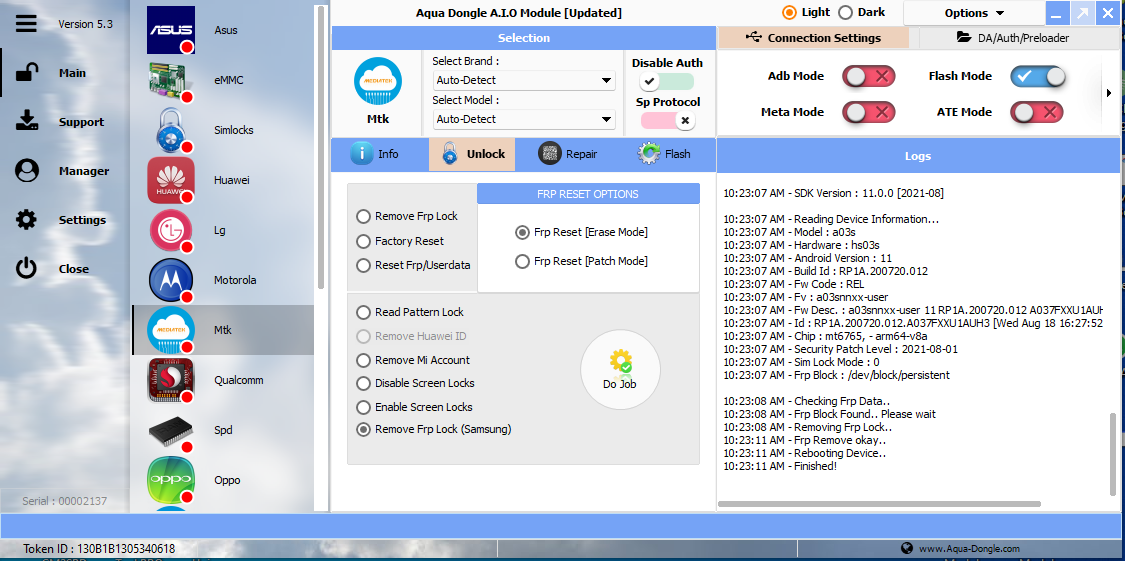Screen dimensions: 1125x561
Task: Select the Remove Frp Lock option
Action: (407, 216)
